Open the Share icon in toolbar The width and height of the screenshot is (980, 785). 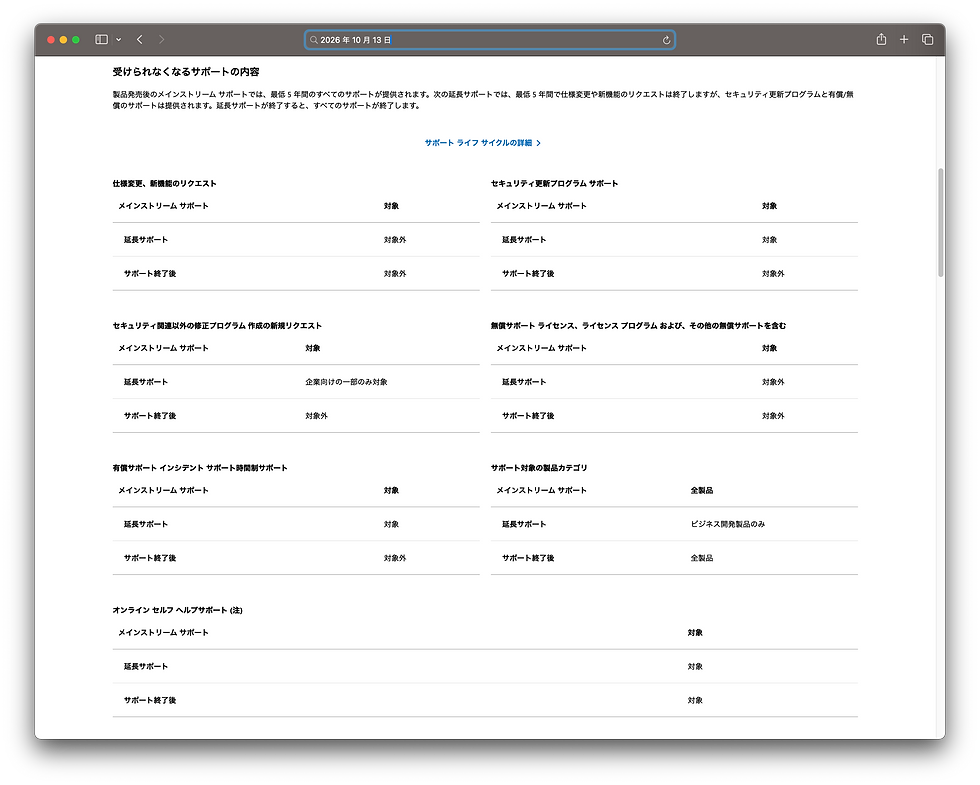pos(881,39)
